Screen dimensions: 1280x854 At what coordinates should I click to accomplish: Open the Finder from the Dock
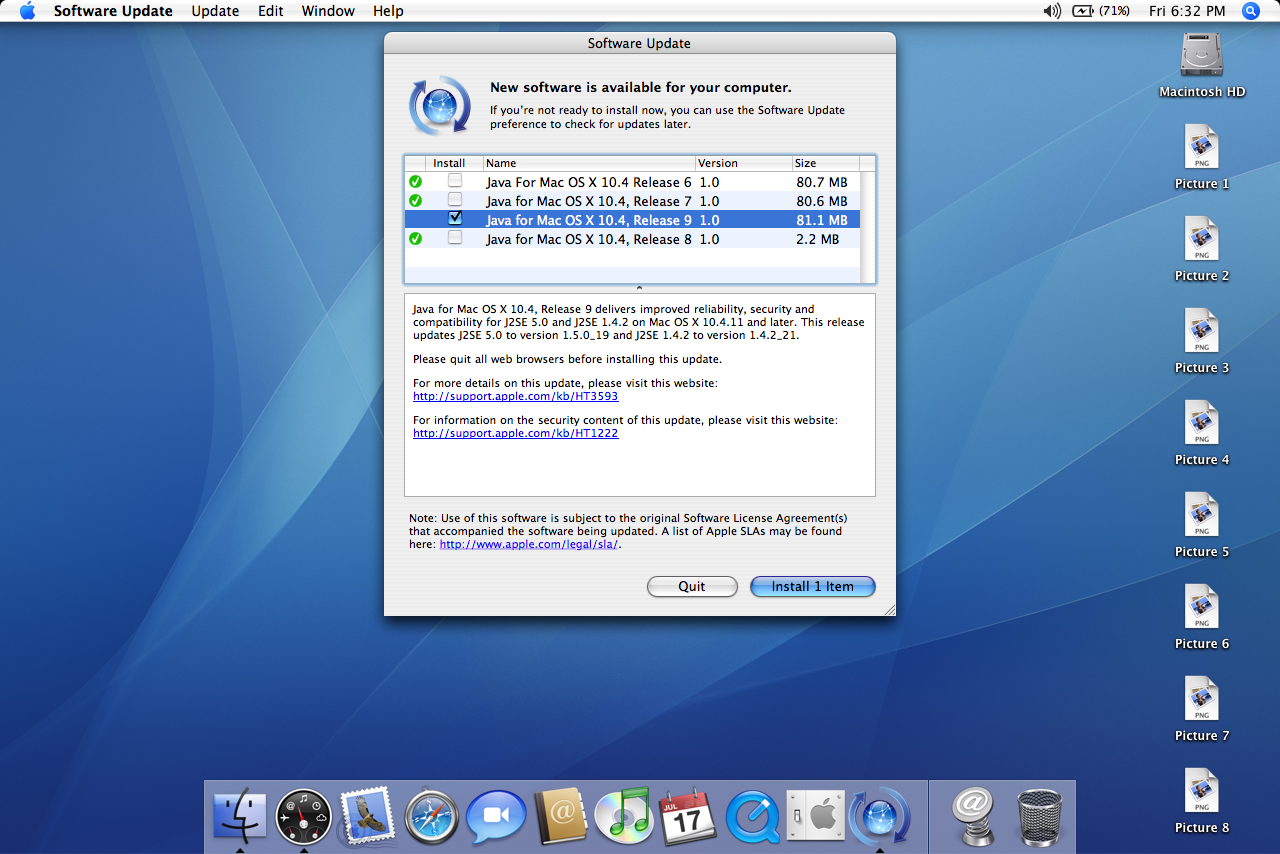point(240,816)
